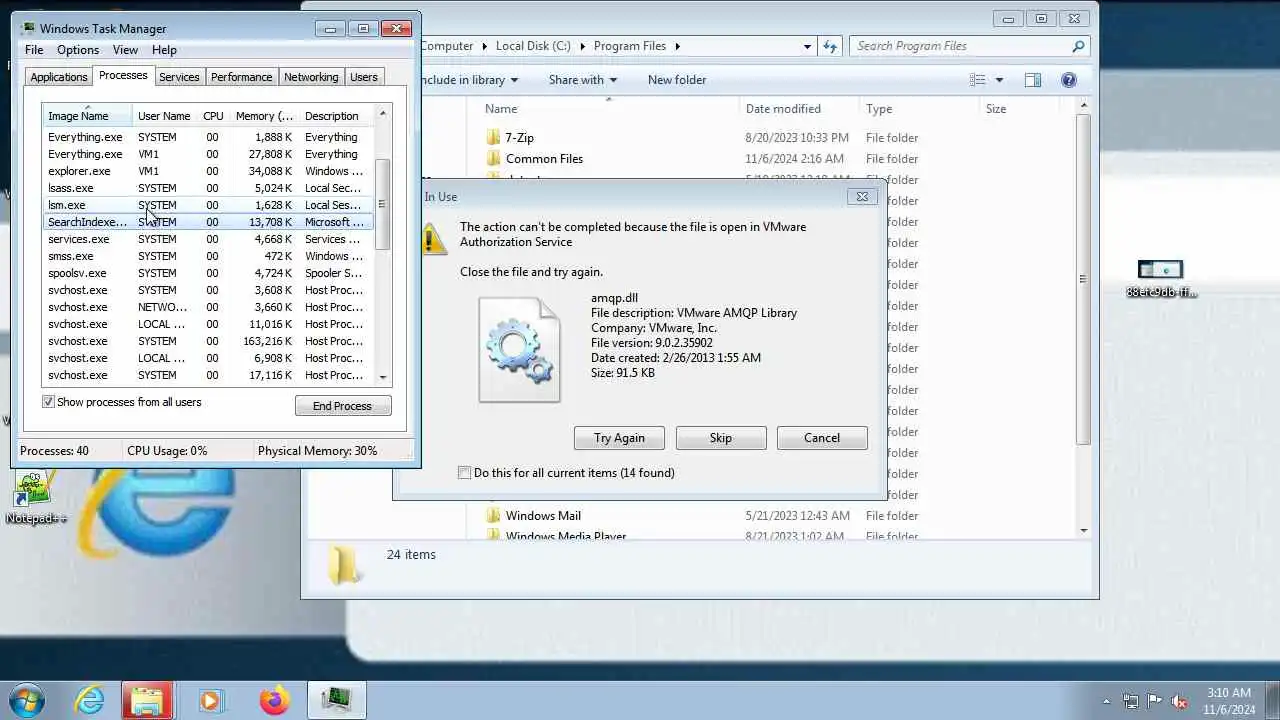This screenshot has height=720, width=1280.
Task: Select the 88efc9db desktop file icon
Action: click(1160, 278)
